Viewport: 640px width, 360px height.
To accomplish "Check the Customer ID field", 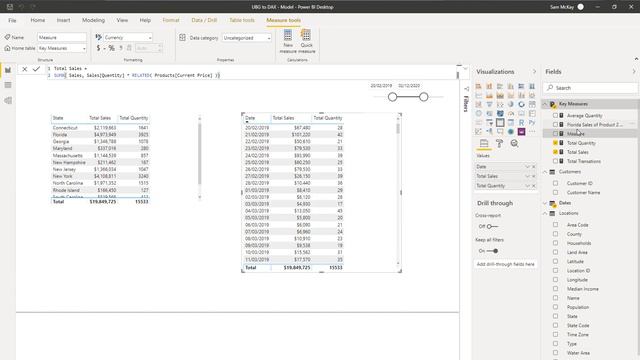I will point(555,183).
